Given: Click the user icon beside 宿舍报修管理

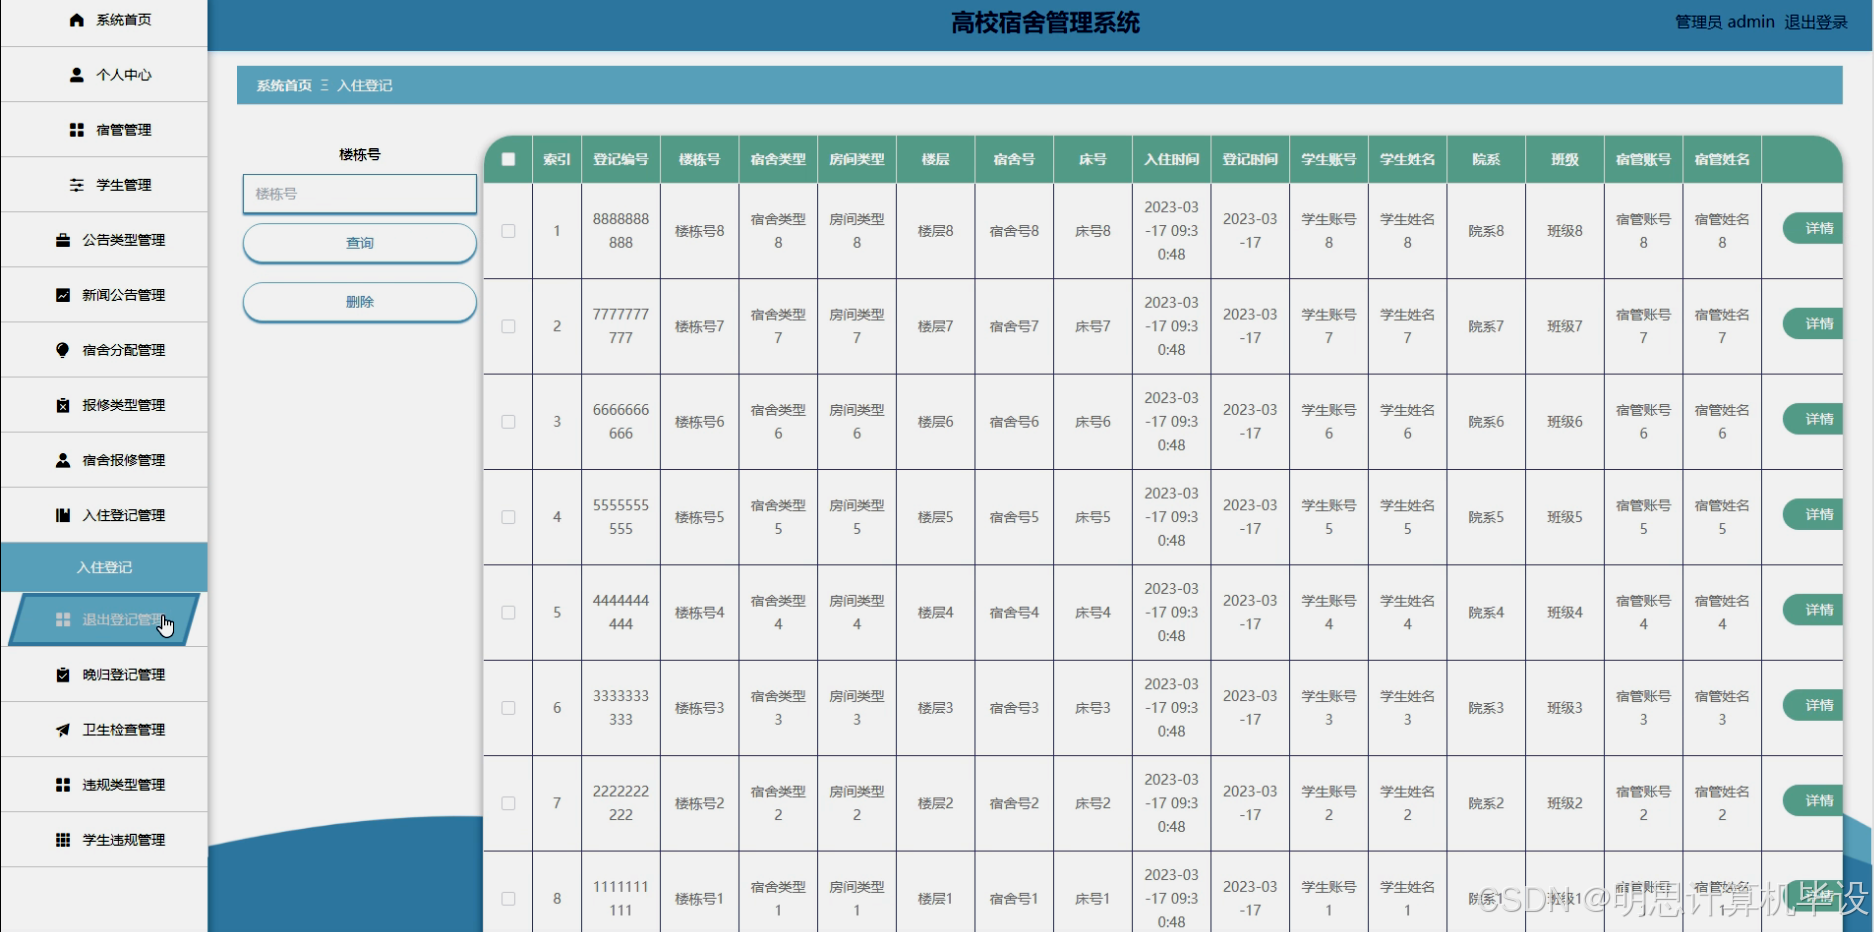Looking at the screenshot, I should 63,460.
